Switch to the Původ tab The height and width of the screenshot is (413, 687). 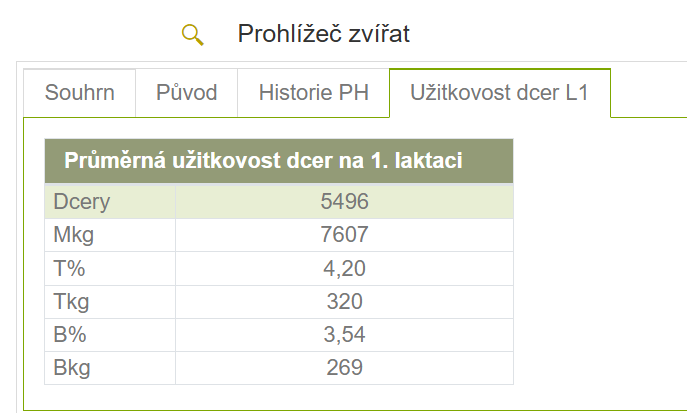tap(187, 93)
